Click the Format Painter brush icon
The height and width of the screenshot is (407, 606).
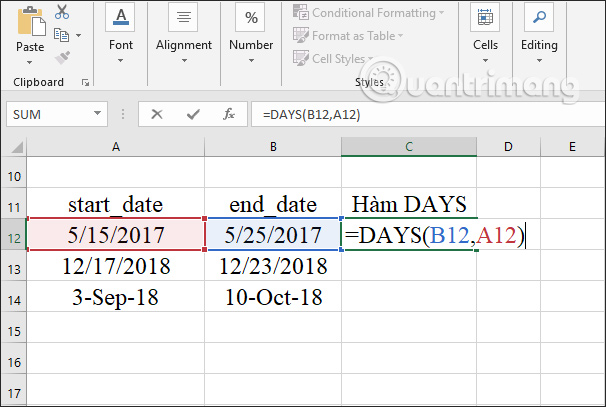click(x=62, y=57)
